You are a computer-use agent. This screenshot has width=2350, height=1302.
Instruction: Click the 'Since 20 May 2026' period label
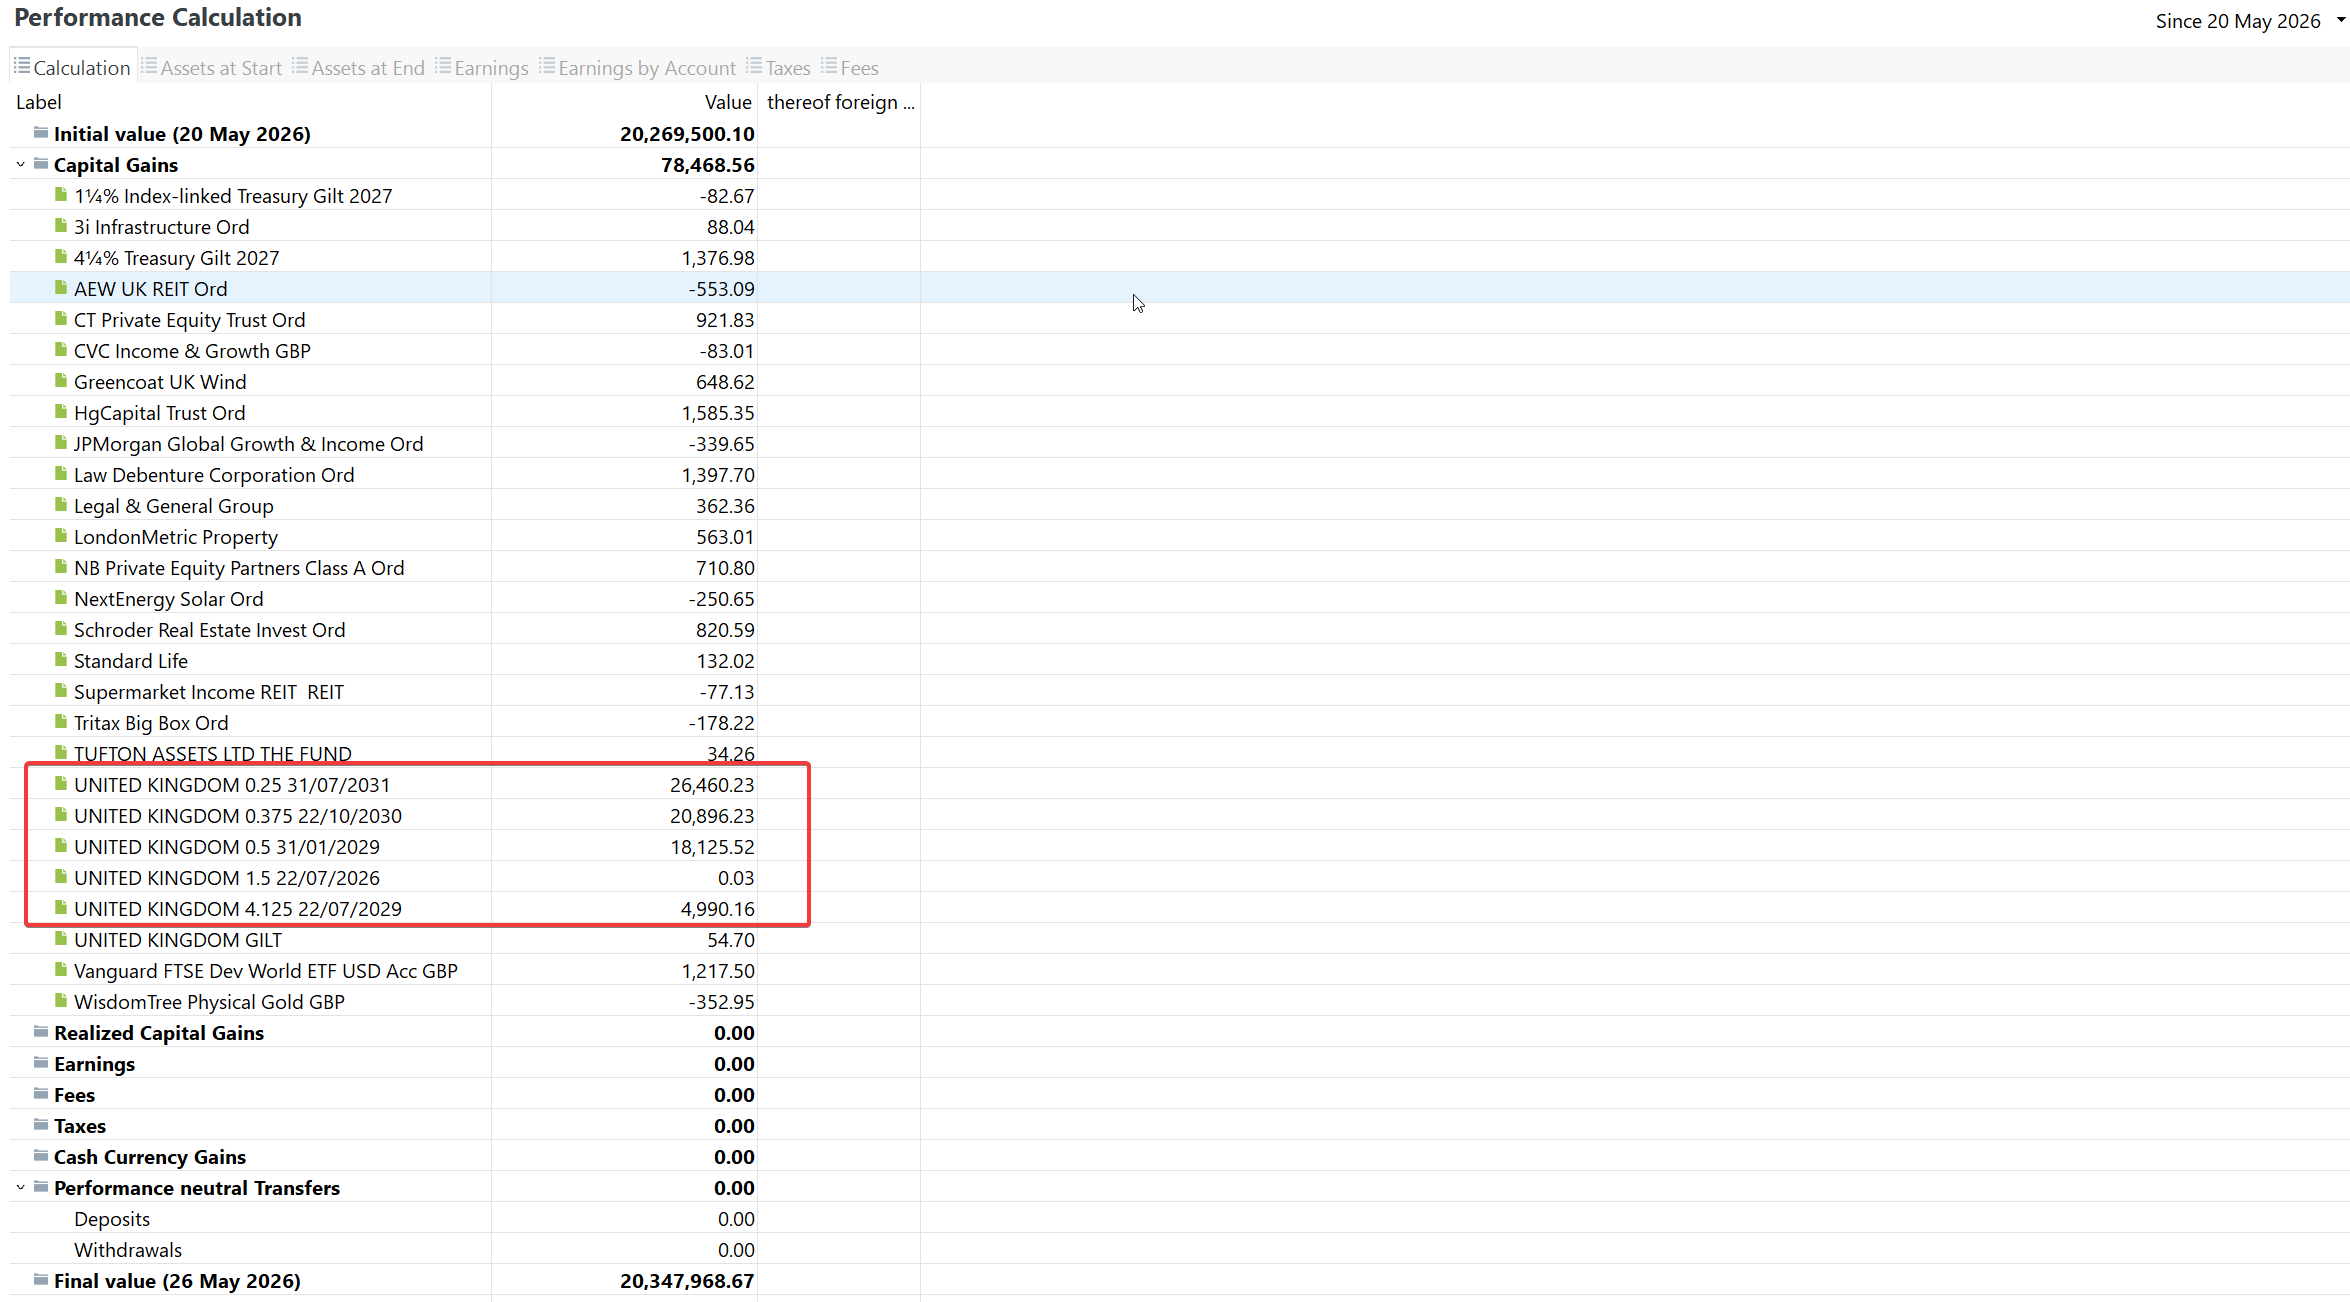coord(2237,21)
